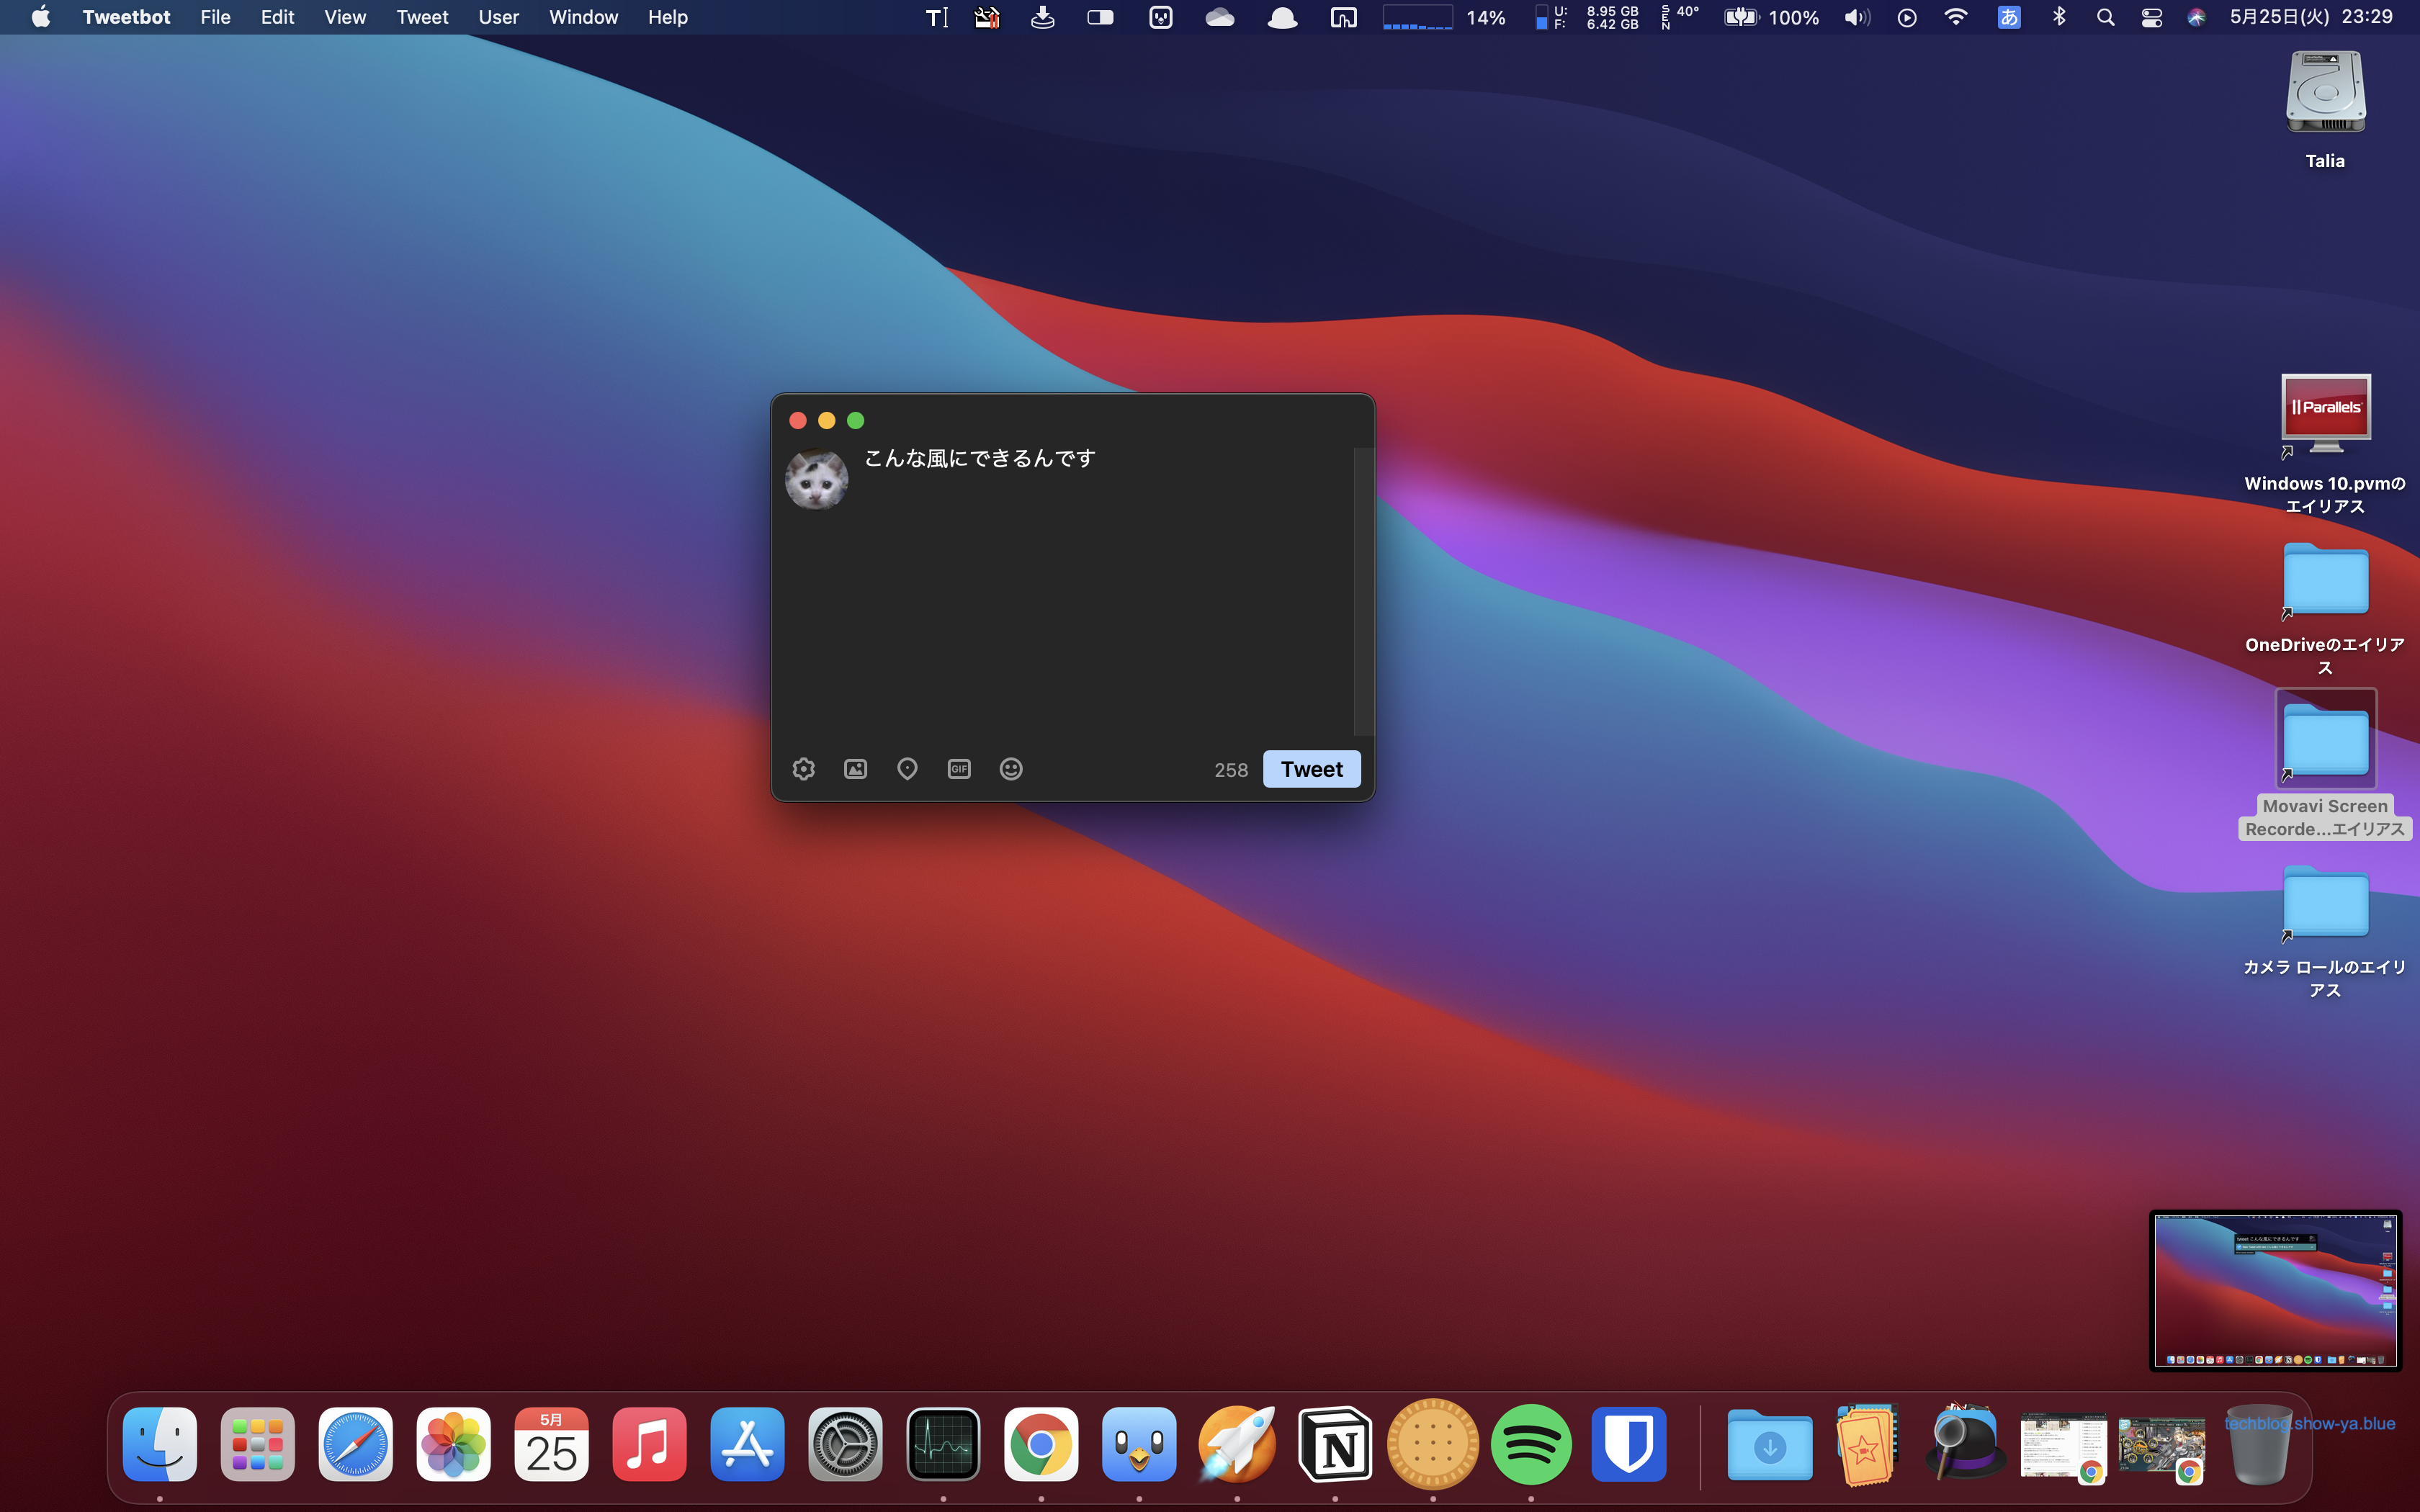Image resolution: width=2420 pixels, height=1512 pixels.
Task: Launch Notion from the Dock
Action: point(1335,1445)
